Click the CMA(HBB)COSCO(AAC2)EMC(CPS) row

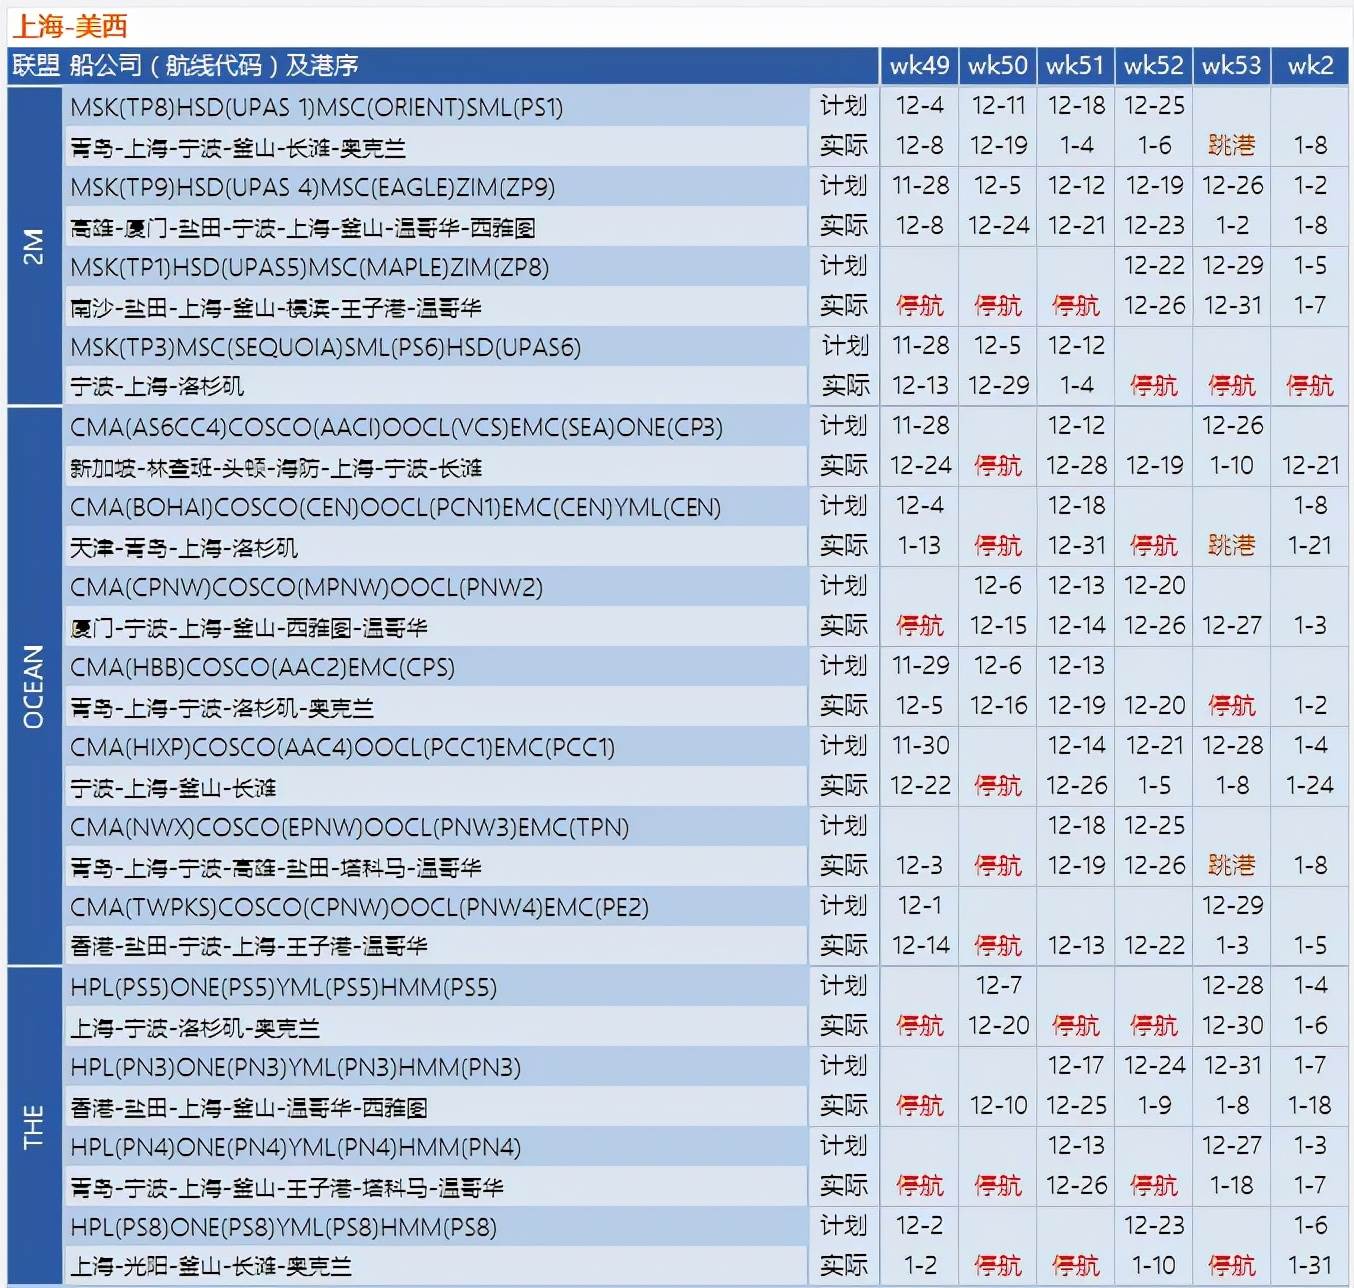coord(436,666)
